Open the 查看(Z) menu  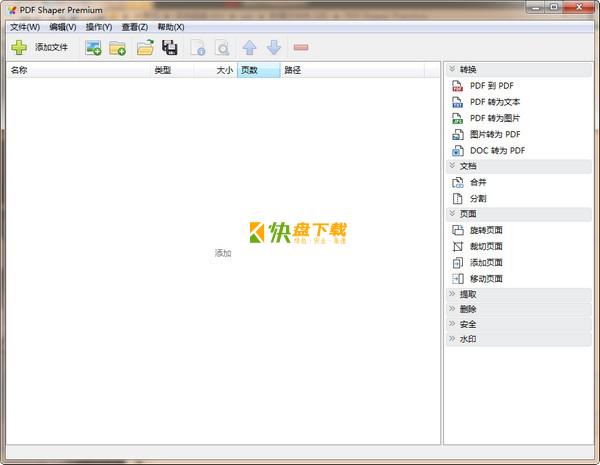[135, 27]
